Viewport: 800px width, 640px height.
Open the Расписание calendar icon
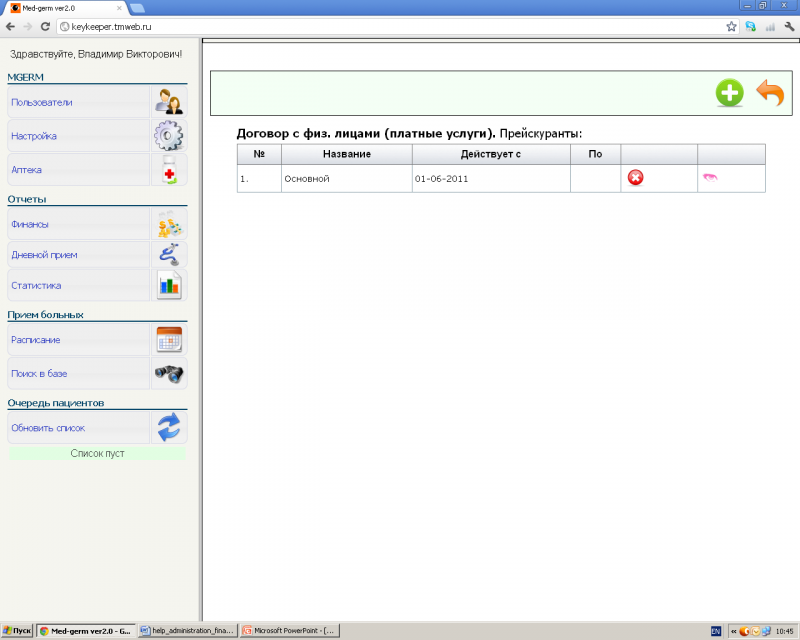pyautogui.click(x=168, y=340)
